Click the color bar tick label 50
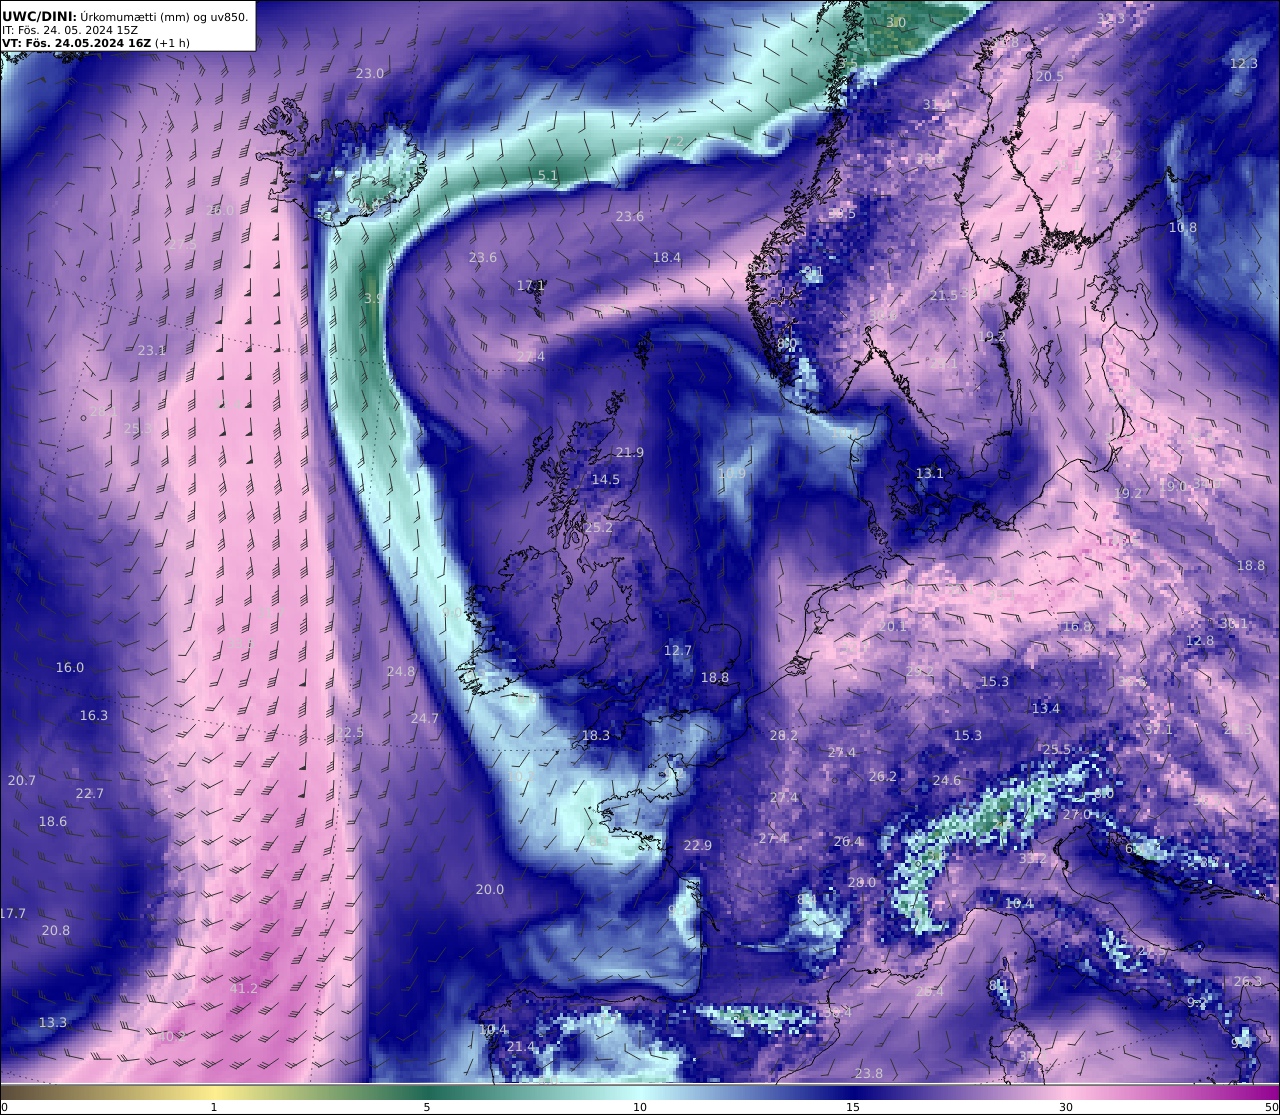The height and width of the screenshot is (1115, 1280). pos(1272,1107)
